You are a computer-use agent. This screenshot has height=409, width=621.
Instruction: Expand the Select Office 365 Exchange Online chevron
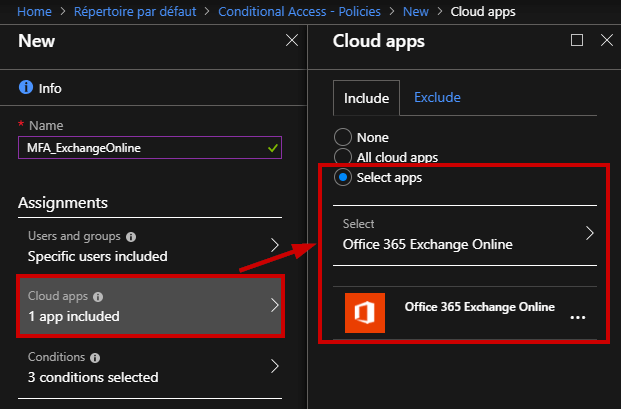click(x=590, y=233)
